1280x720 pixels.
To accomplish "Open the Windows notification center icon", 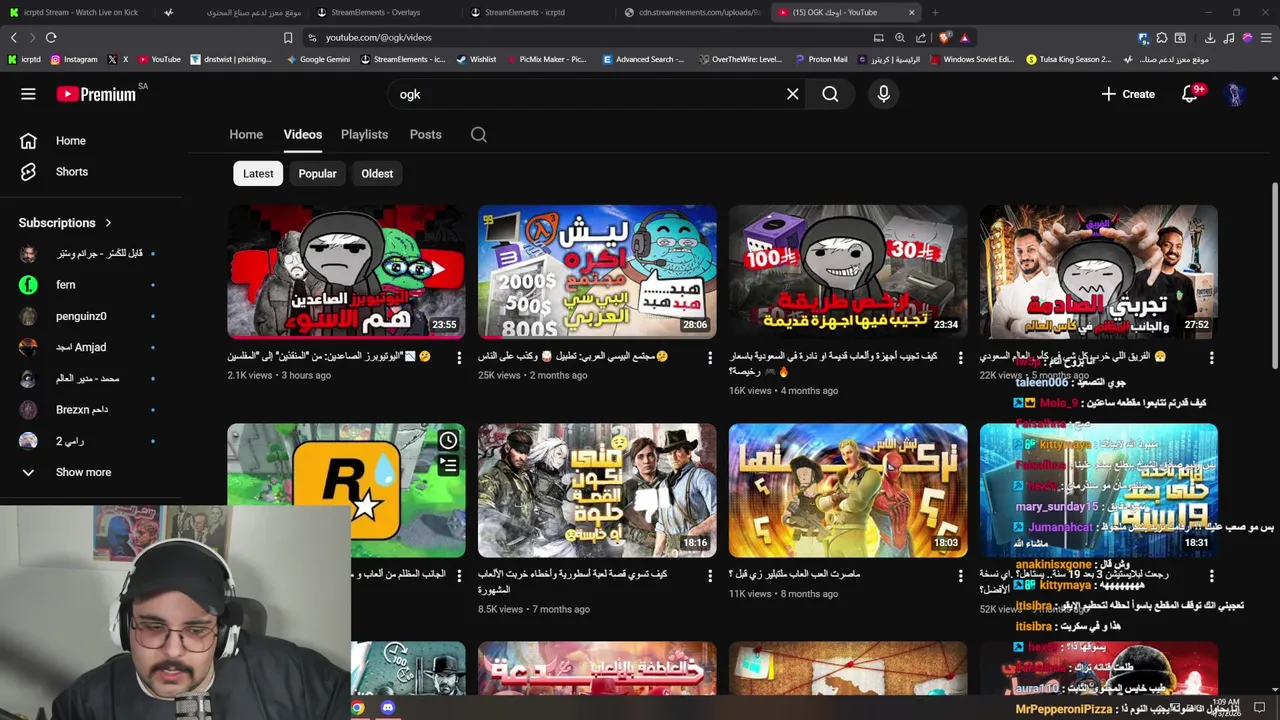I will click(x=1260, y=708).
